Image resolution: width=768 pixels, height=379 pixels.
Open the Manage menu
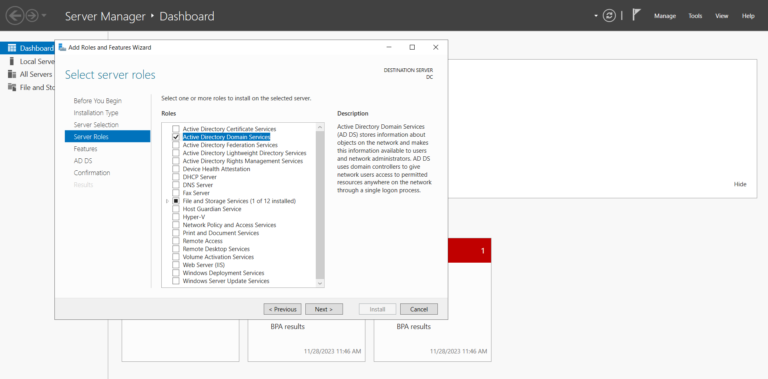tap(665, 16)
